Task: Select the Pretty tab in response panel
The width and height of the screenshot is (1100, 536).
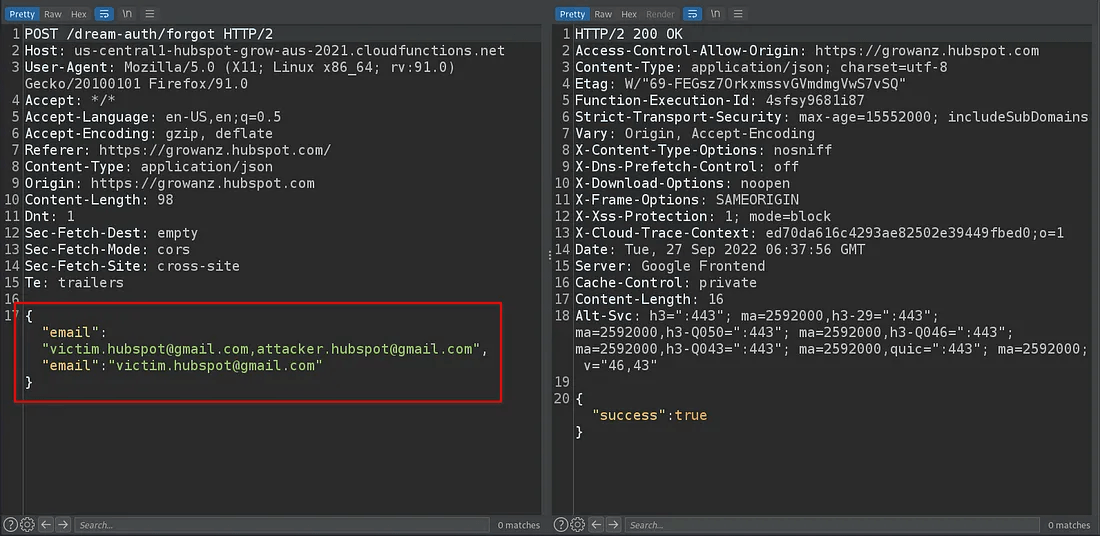Action: [x=573, y=14]
